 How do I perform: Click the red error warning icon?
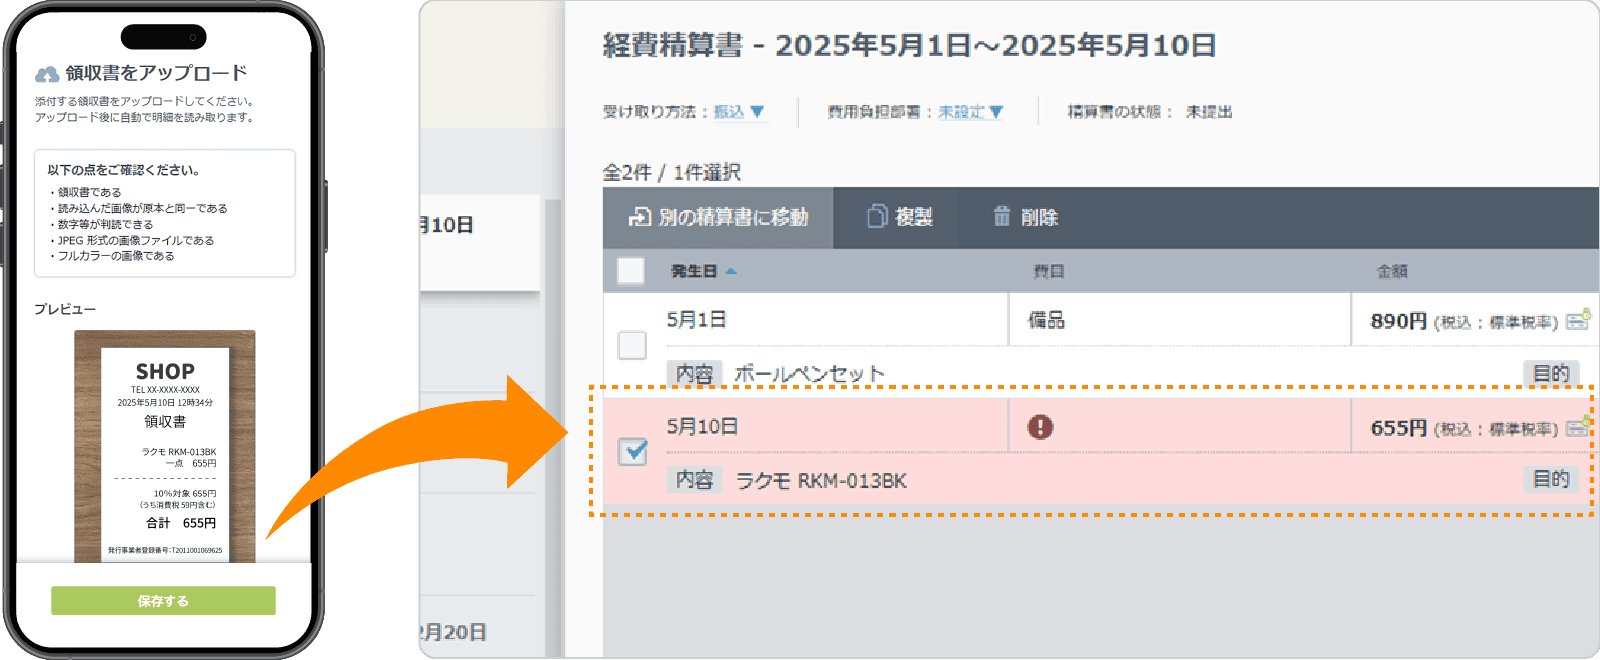1040,427
